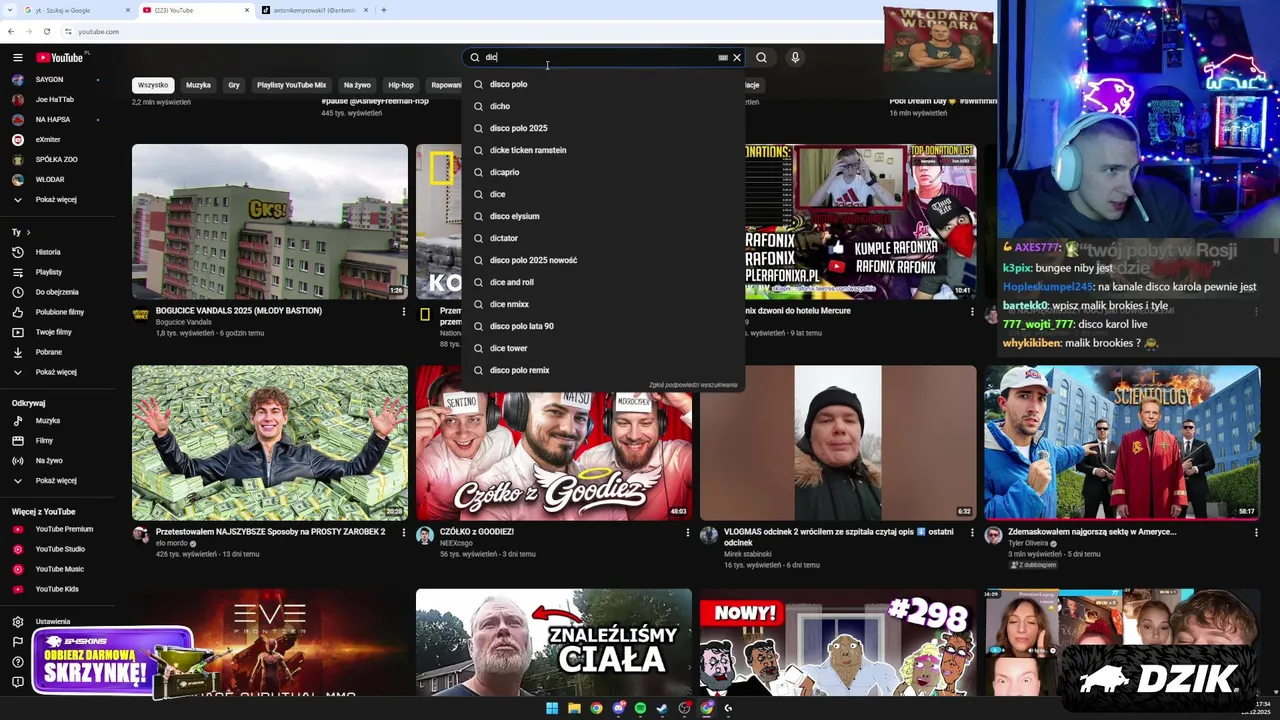
Task: Expand the 'Ty' section chevron
Action: click(x=28, y=232)
